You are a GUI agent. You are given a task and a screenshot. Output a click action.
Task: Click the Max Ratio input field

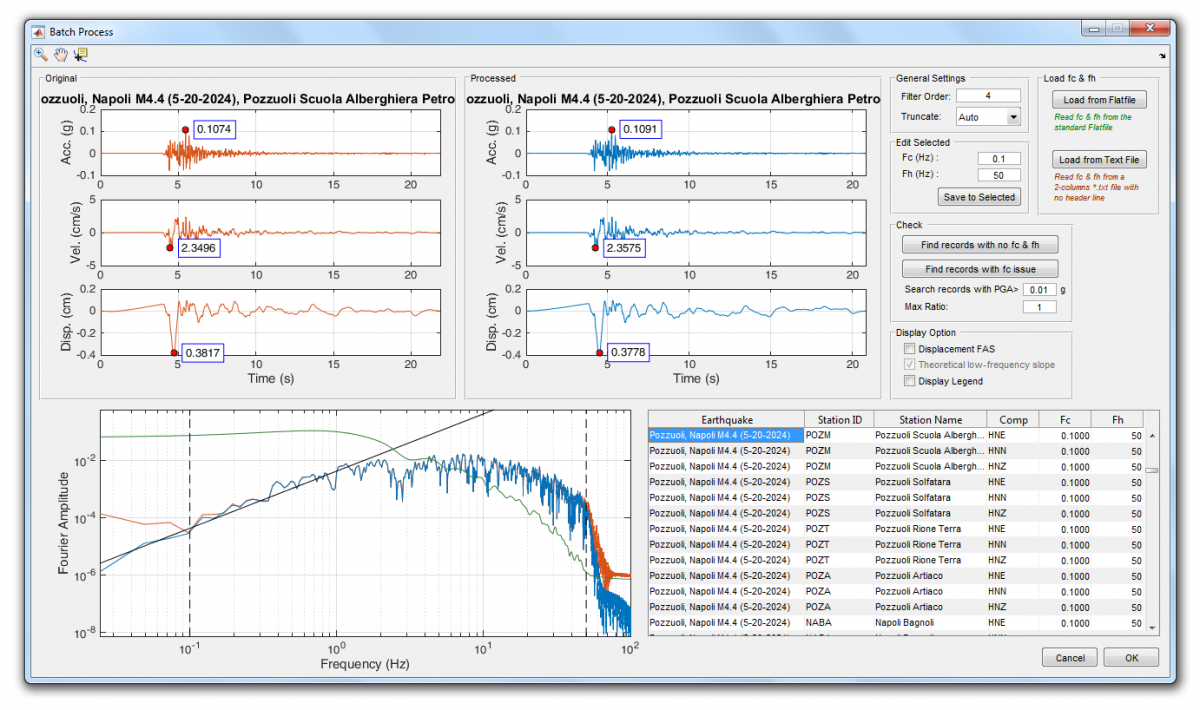tap(1039, 307)
